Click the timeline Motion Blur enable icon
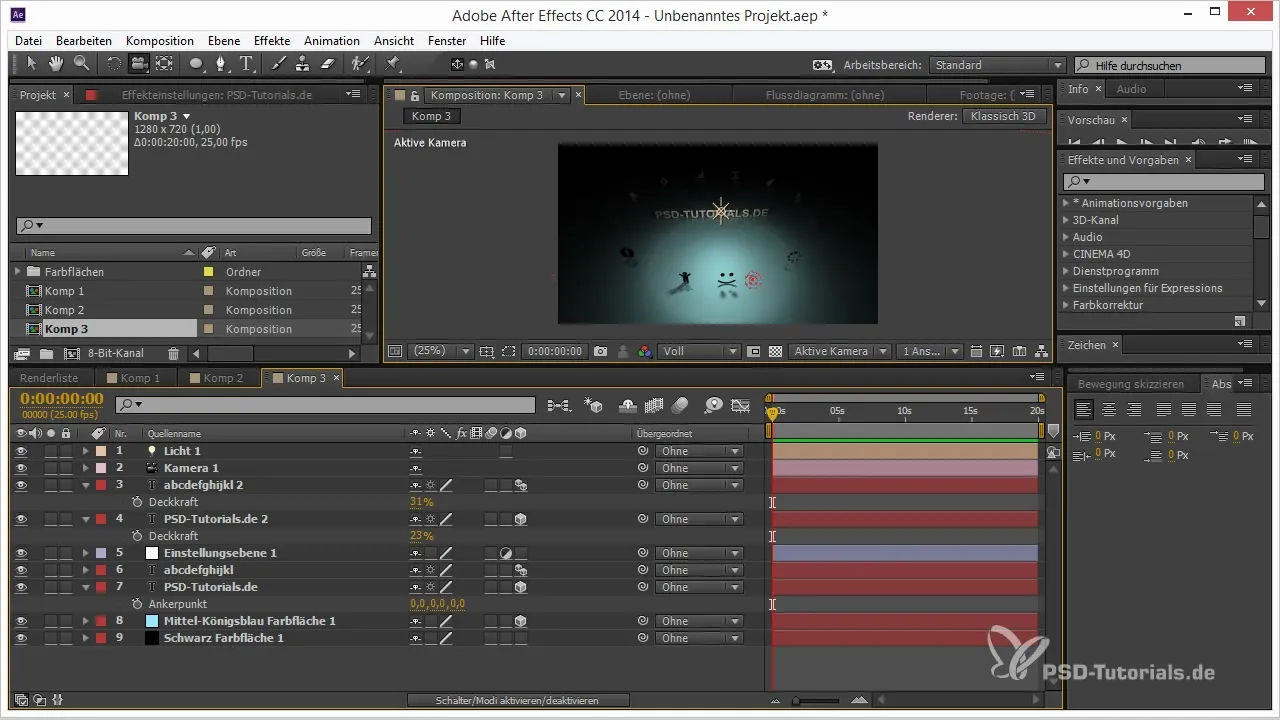This screenshot has width=1280, height=720. [680, 405]
